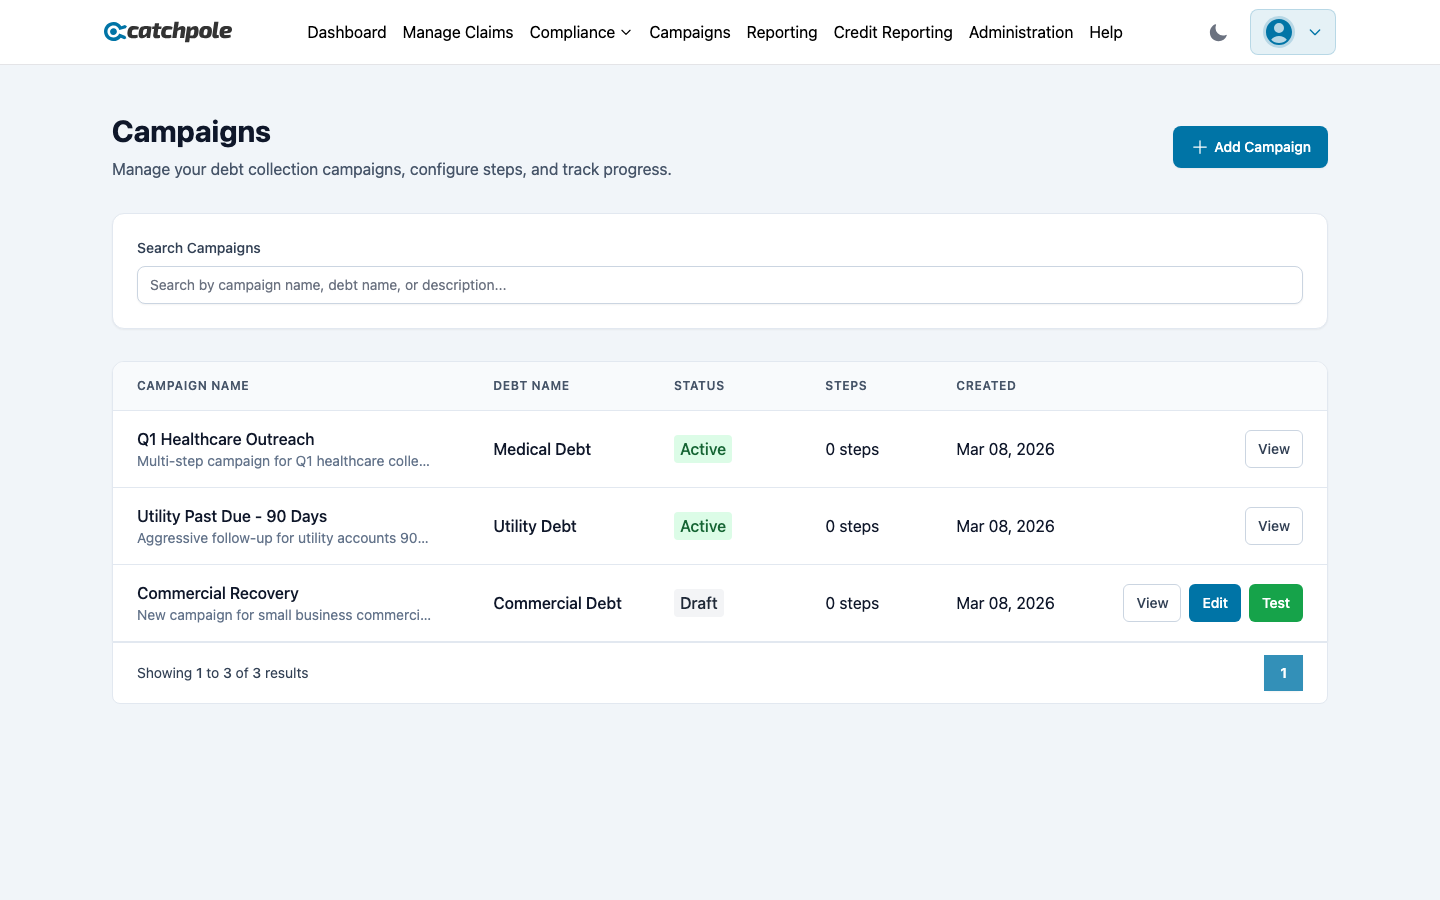Image resolution: width=1440 pixels, height=900 pixels.
Task: Click the user avatar icon
Action: point(1278,32)
